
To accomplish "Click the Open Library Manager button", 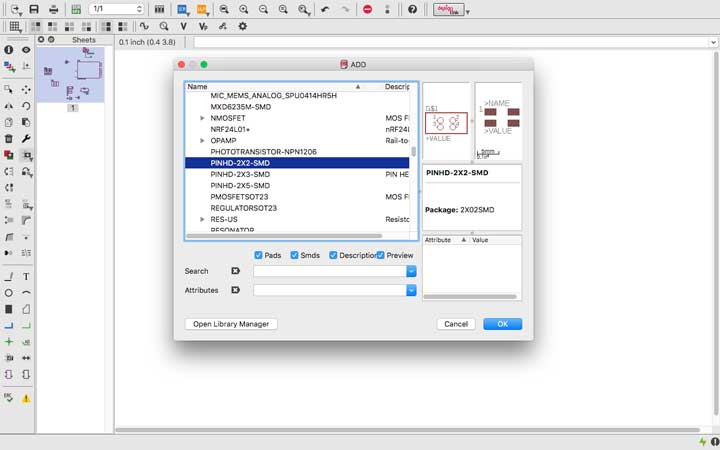I will tap(231, 324).
